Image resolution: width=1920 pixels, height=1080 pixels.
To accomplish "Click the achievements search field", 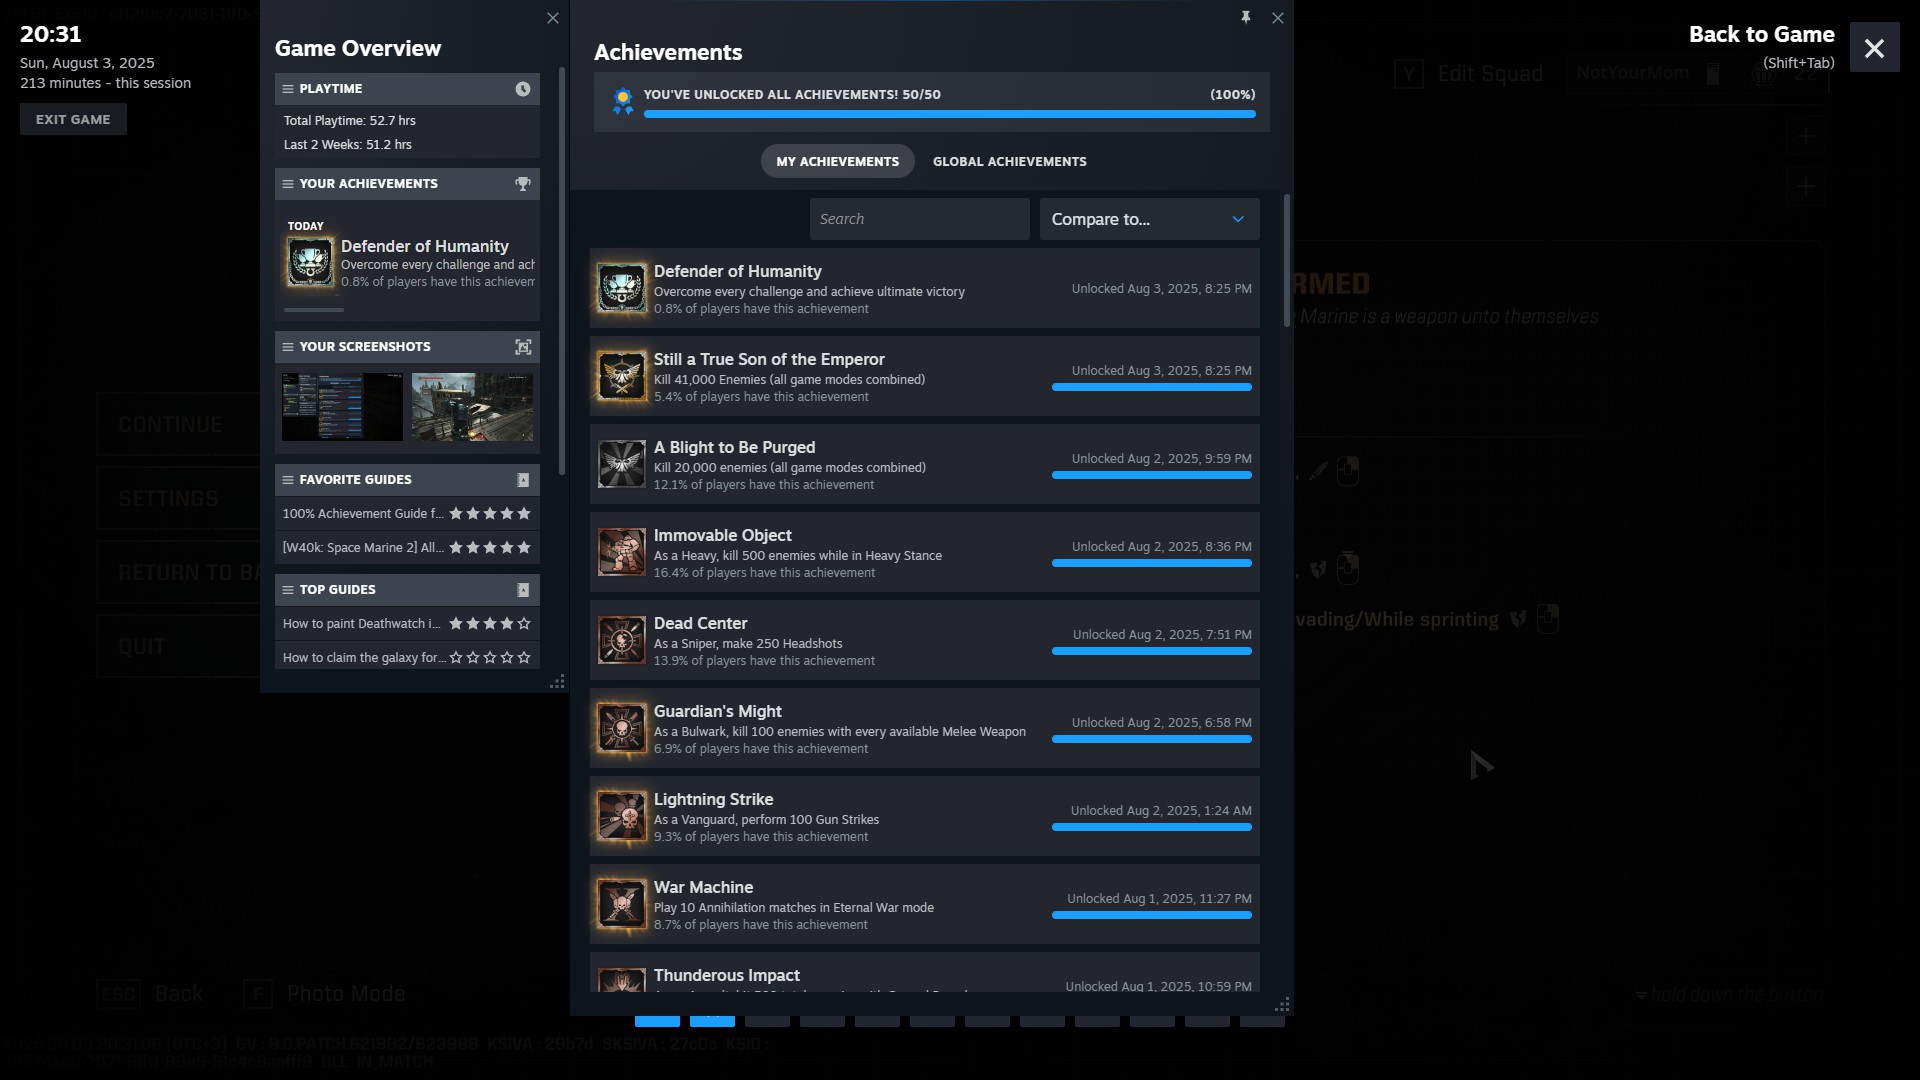I will coord(919,219).
